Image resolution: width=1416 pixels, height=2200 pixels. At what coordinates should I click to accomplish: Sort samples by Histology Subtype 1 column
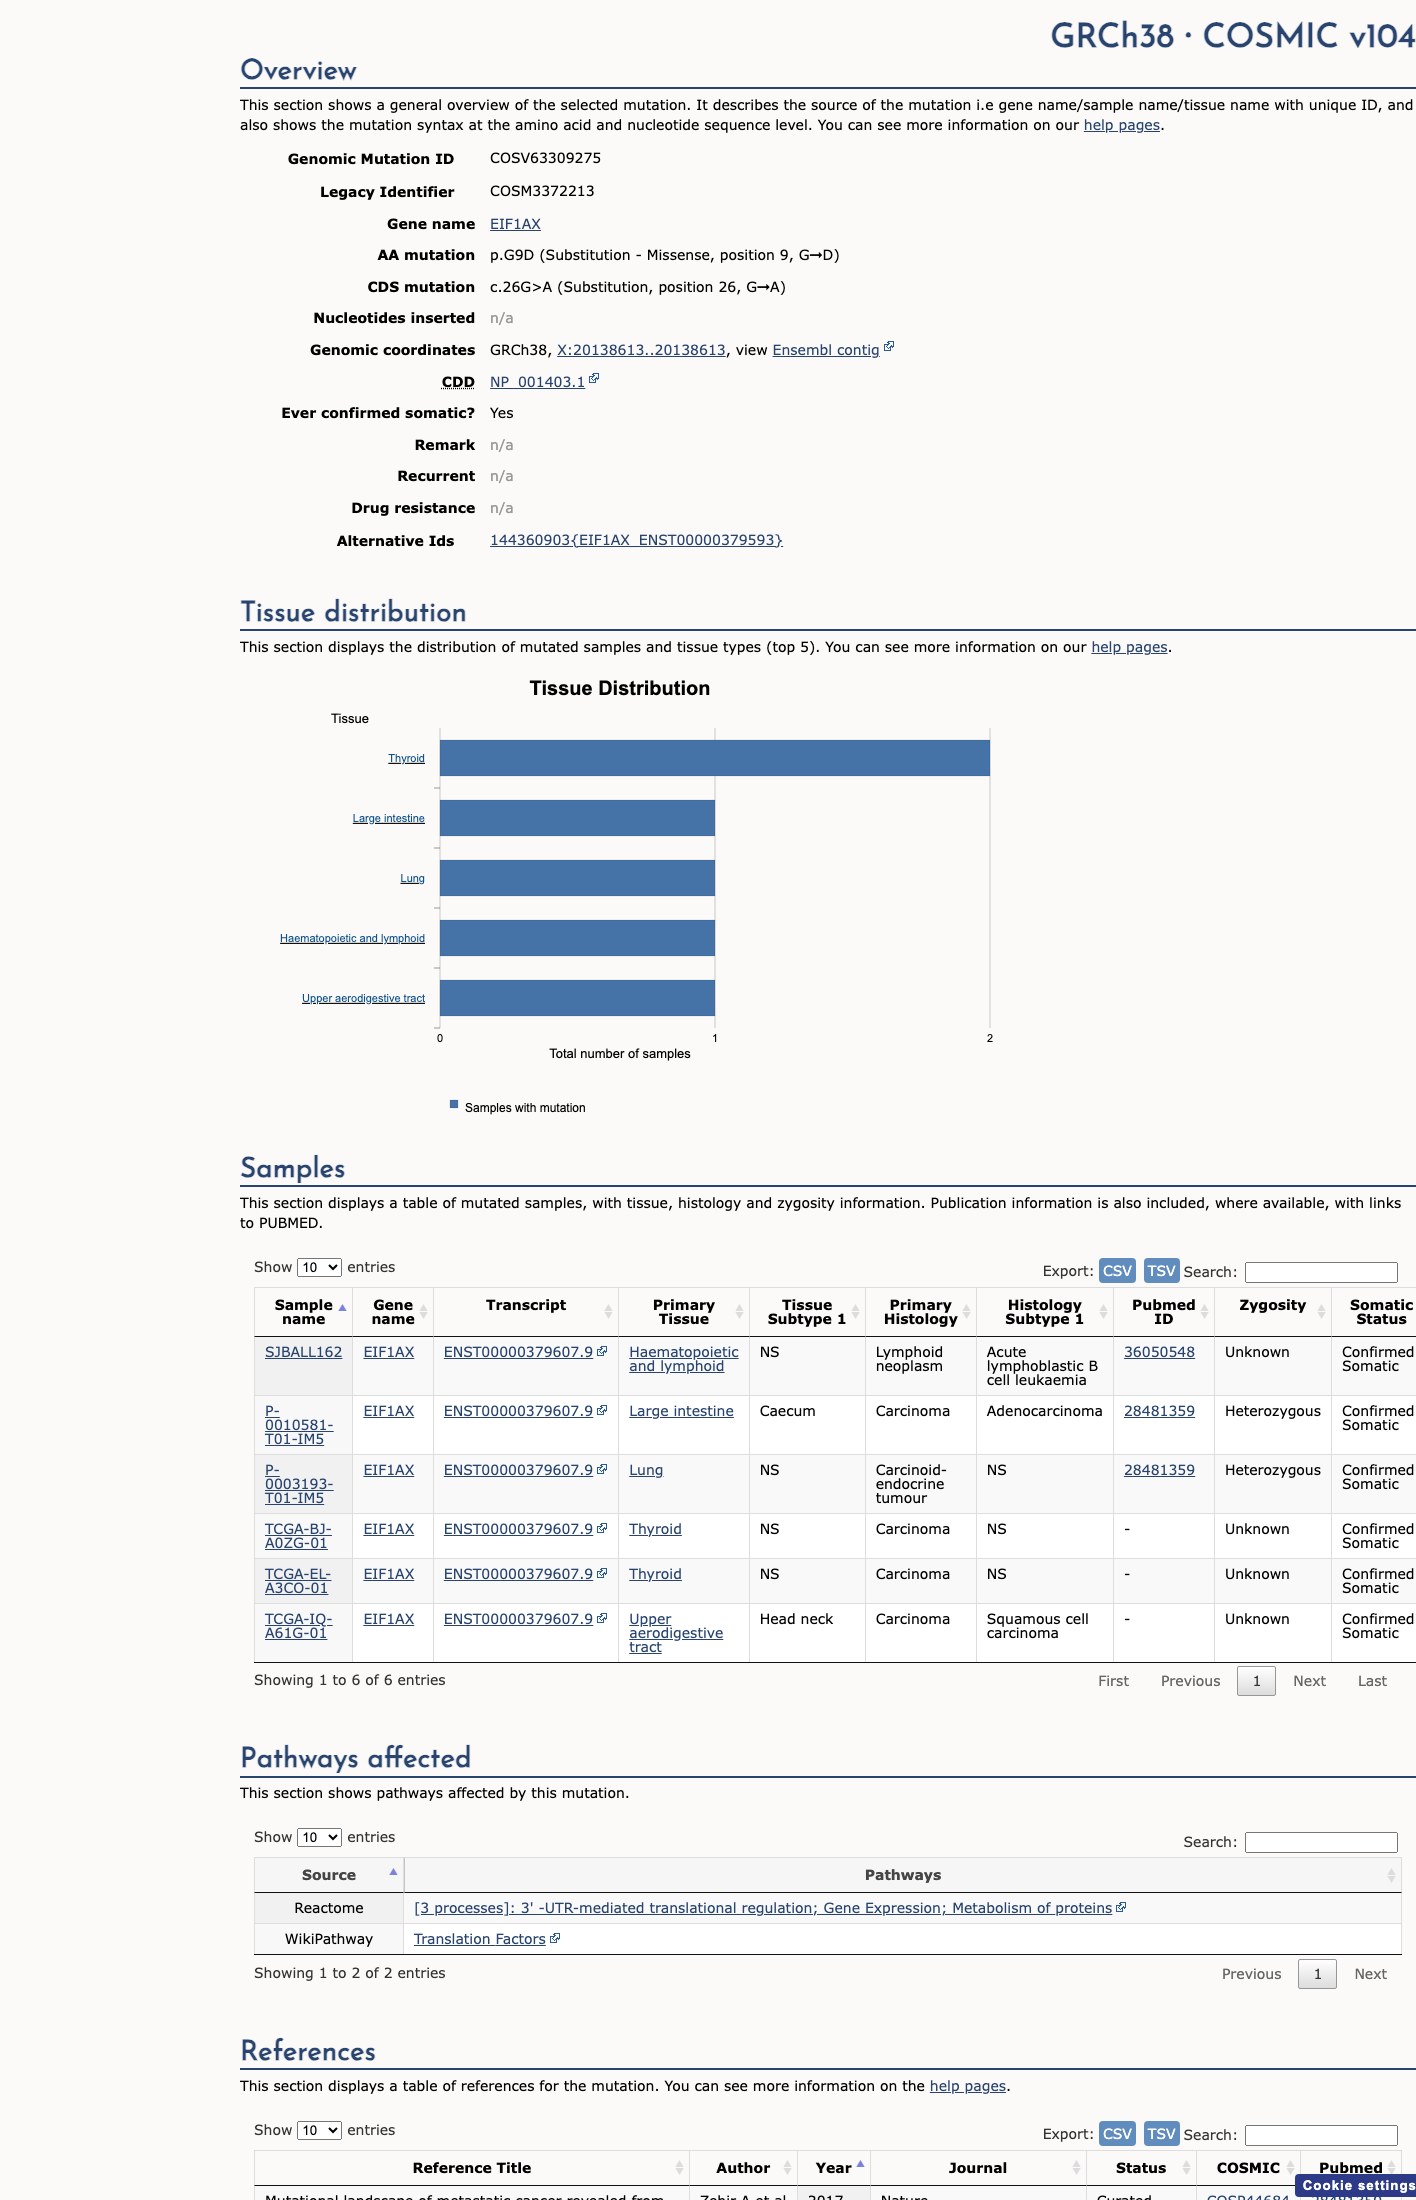[1045, 1312]
